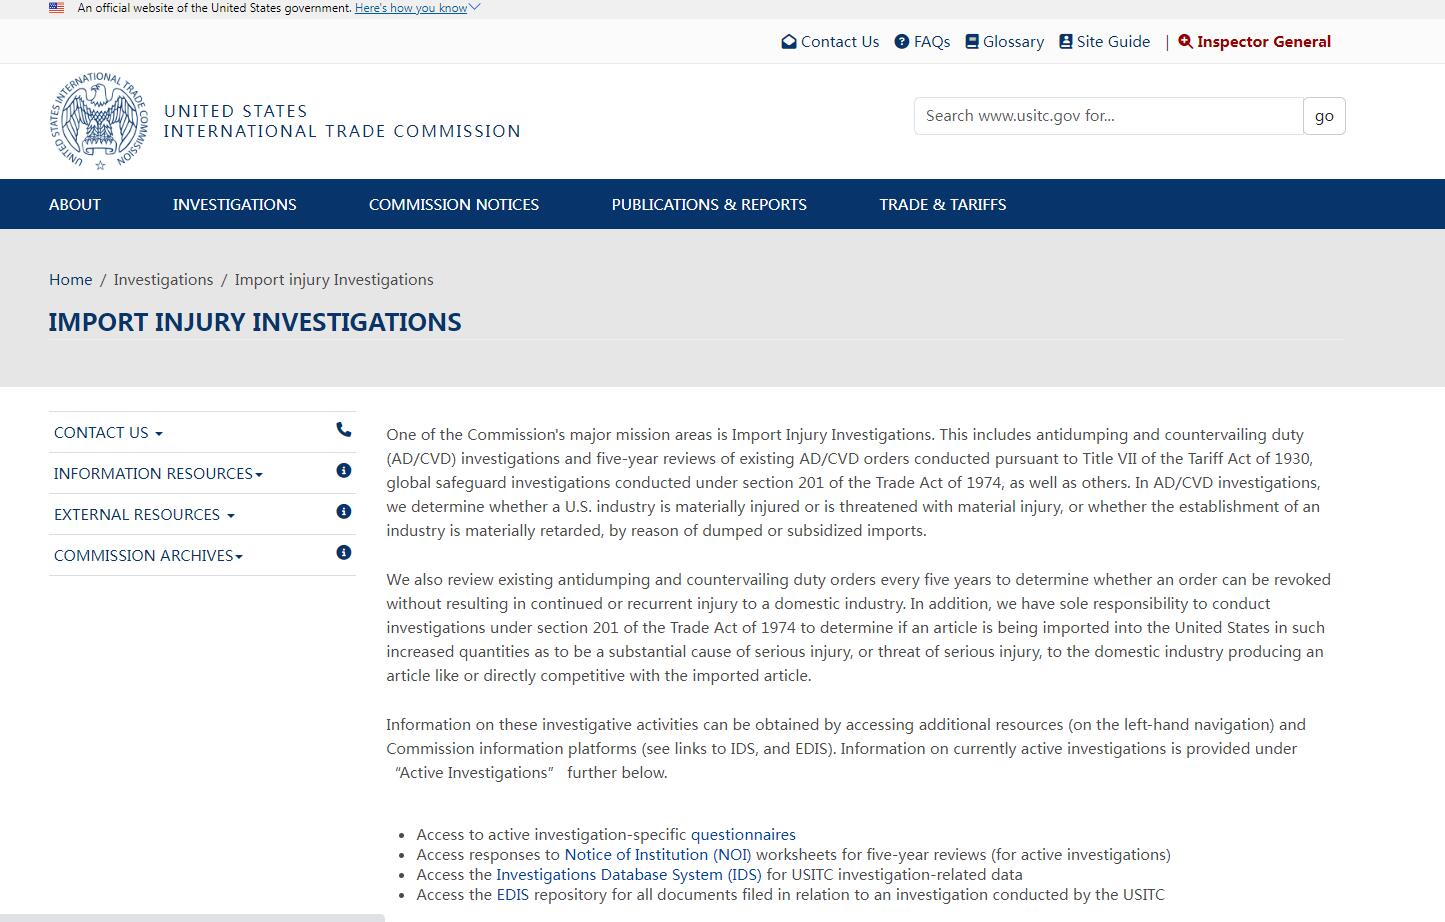Click the info icon next to EXTERNAL RESOURCES
This screenshot has width=1445, height=922.
coord(343,511)
